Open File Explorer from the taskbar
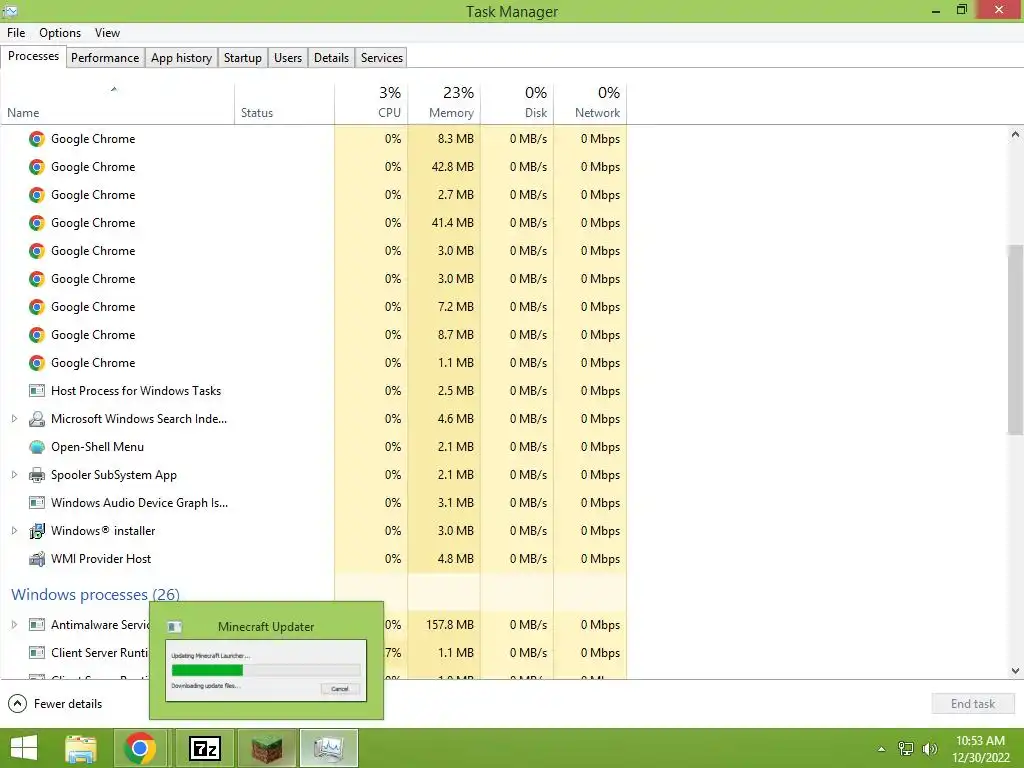 [81, 748]
